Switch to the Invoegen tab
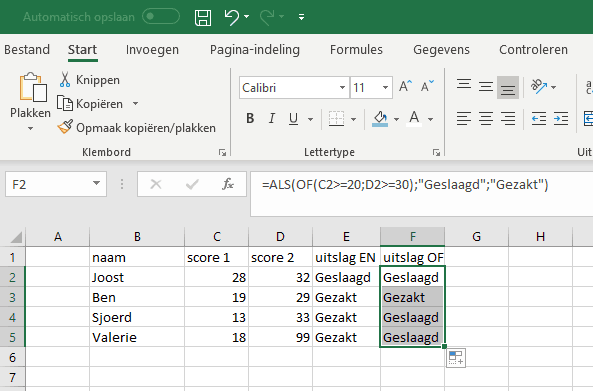This screenshot has width=593, height=391. pyautogui.click(x=152, y=50)
